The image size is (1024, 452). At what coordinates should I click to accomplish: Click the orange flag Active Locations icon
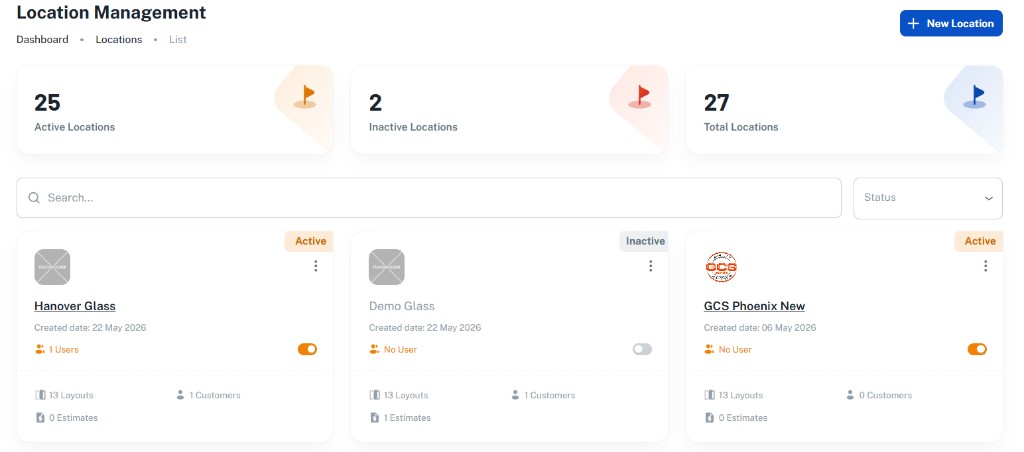coord(305,97)
